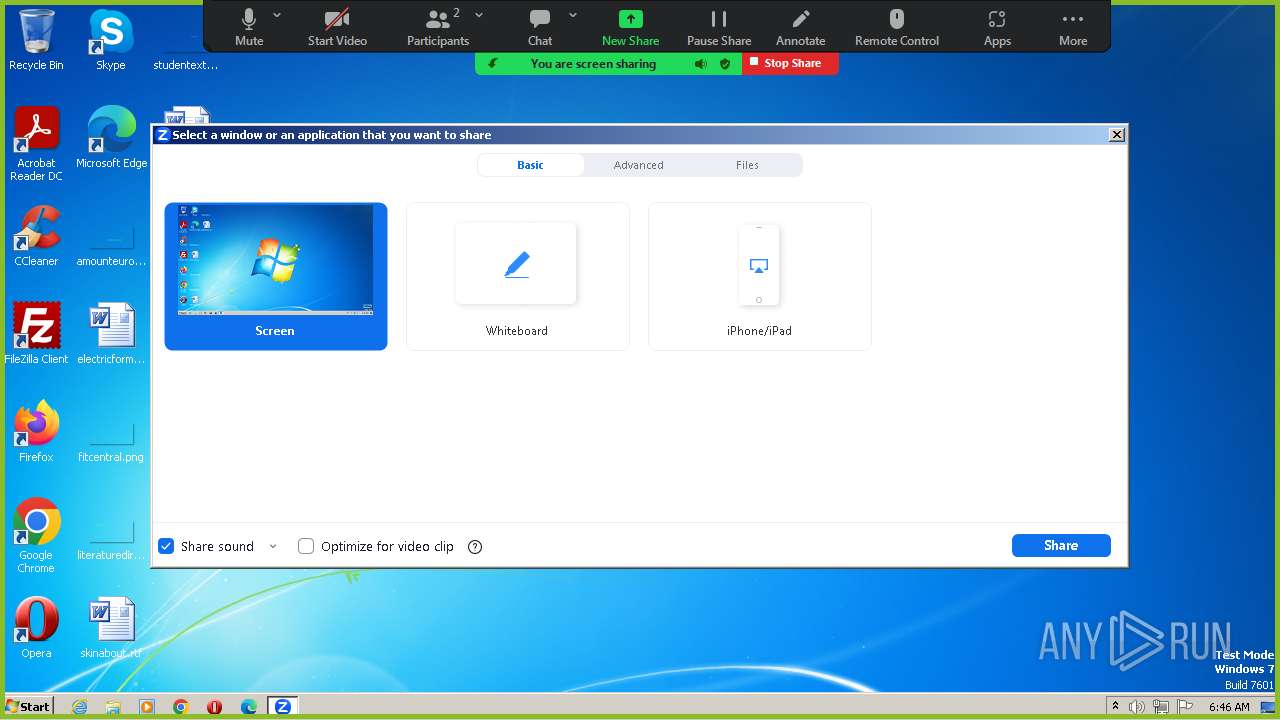
Task: Pause Share in the Zoom toolbar
Action: 719,27
